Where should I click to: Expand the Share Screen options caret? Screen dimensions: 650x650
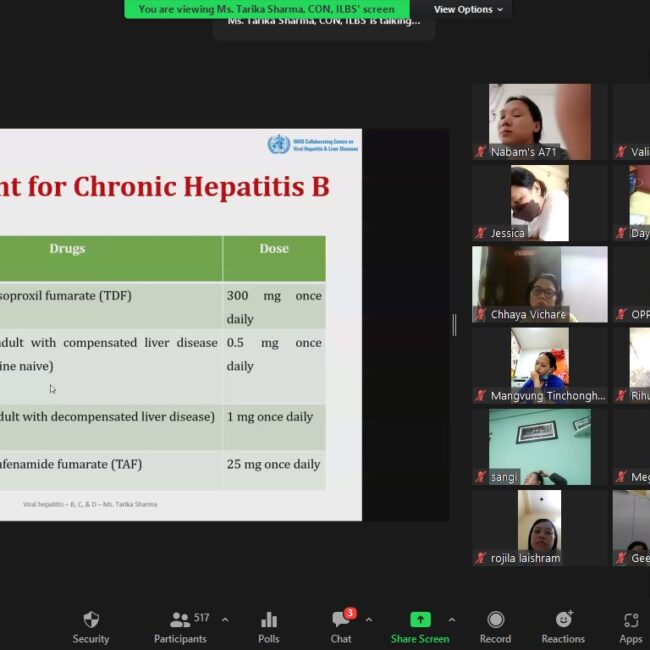pyautogui.click(x=452, y=620)
